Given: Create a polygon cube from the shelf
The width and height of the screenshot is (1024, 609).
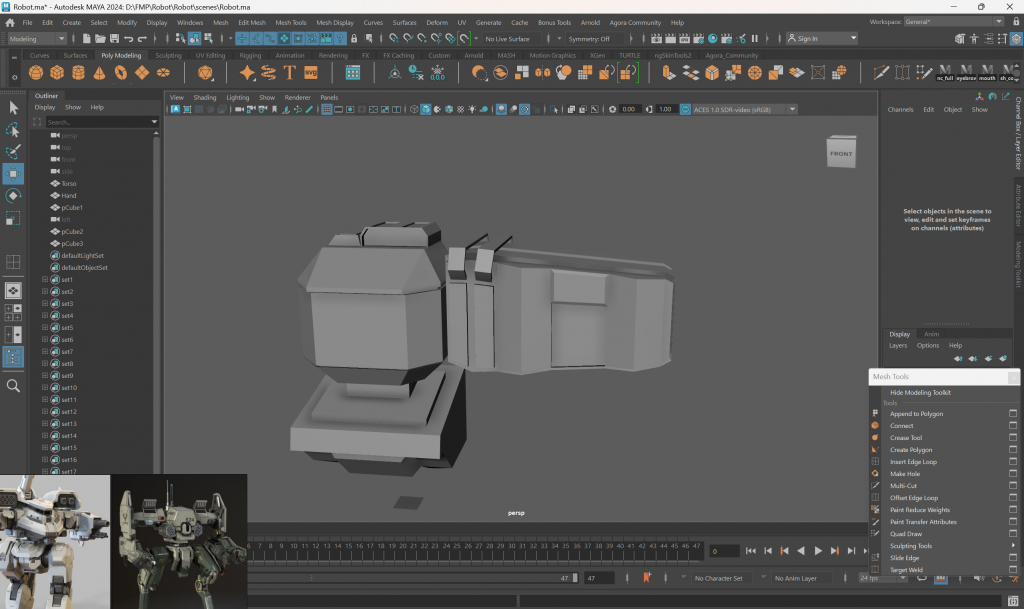Looking at the screenshot, I should click(55, 73).
